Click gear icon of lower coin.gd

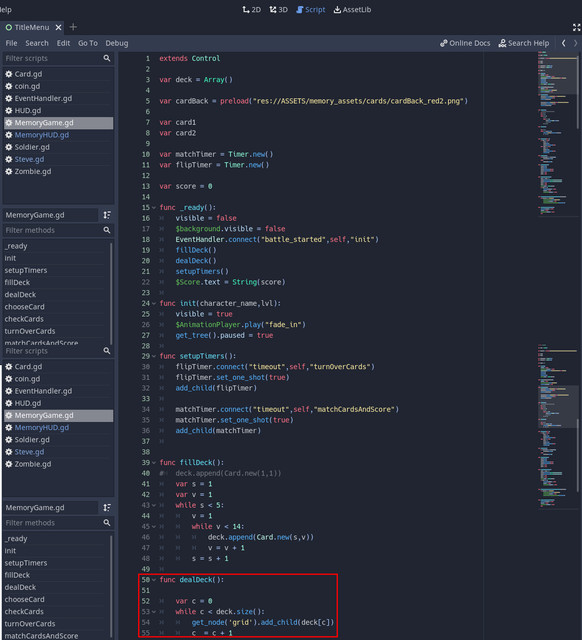pos(9,379)
